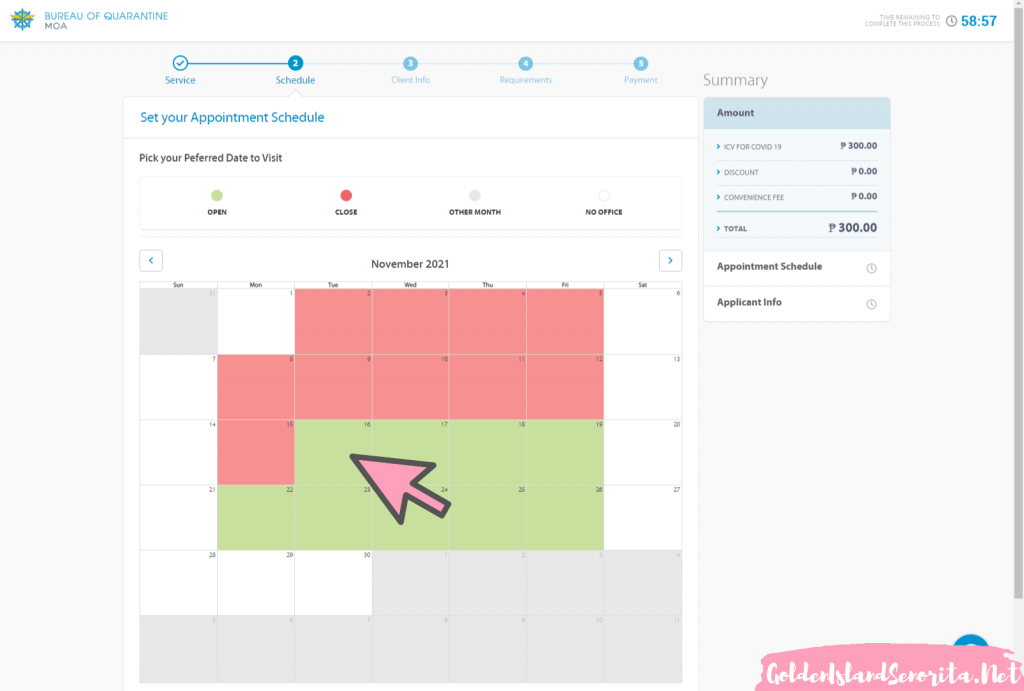Screen dimensions: 1024x691
Task: Click the green Open legend swatch
Action: 217,196
